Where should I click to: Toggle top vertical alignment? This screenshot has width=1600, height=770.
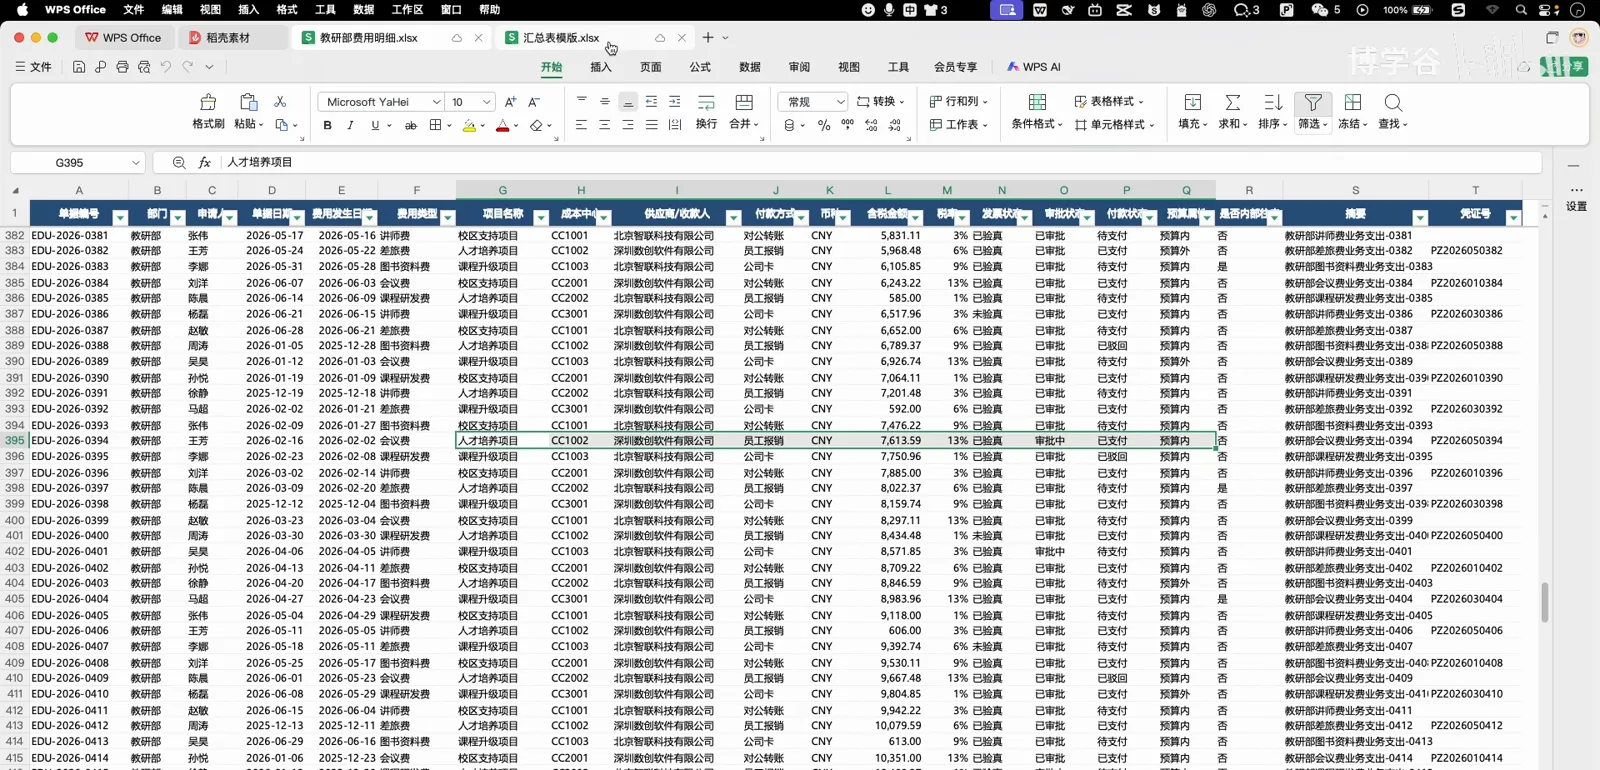tap(581, 102)
